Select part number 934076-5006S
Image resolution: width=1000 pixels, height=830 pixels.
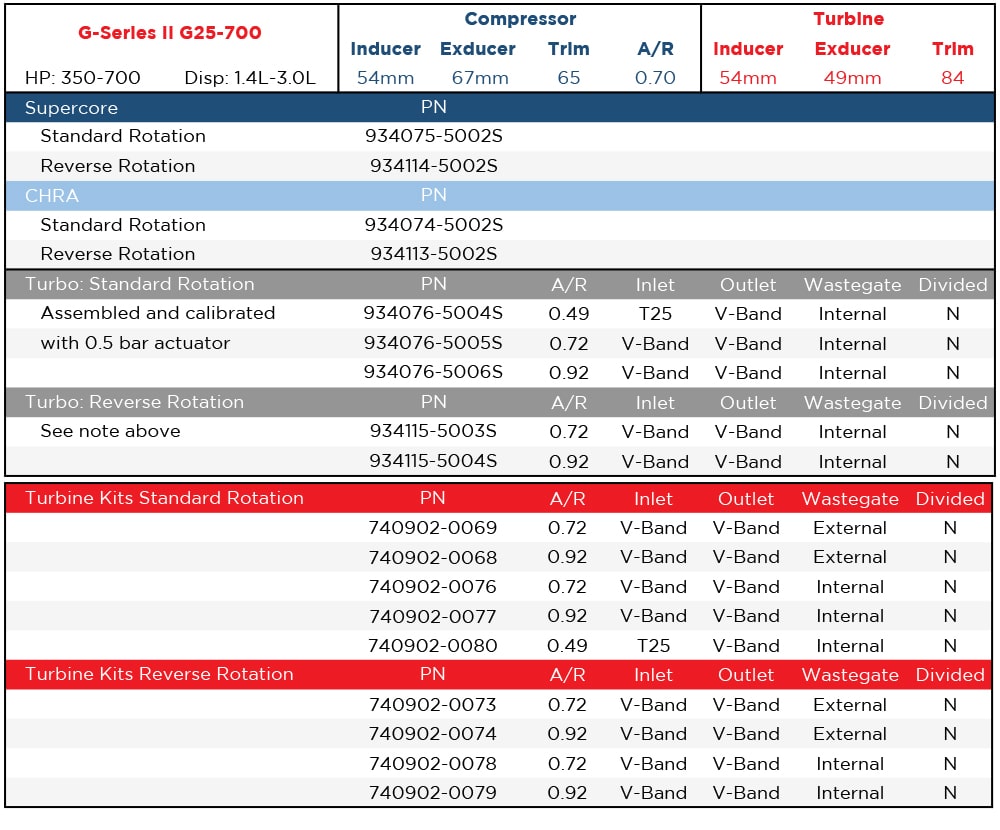point(433,372)
